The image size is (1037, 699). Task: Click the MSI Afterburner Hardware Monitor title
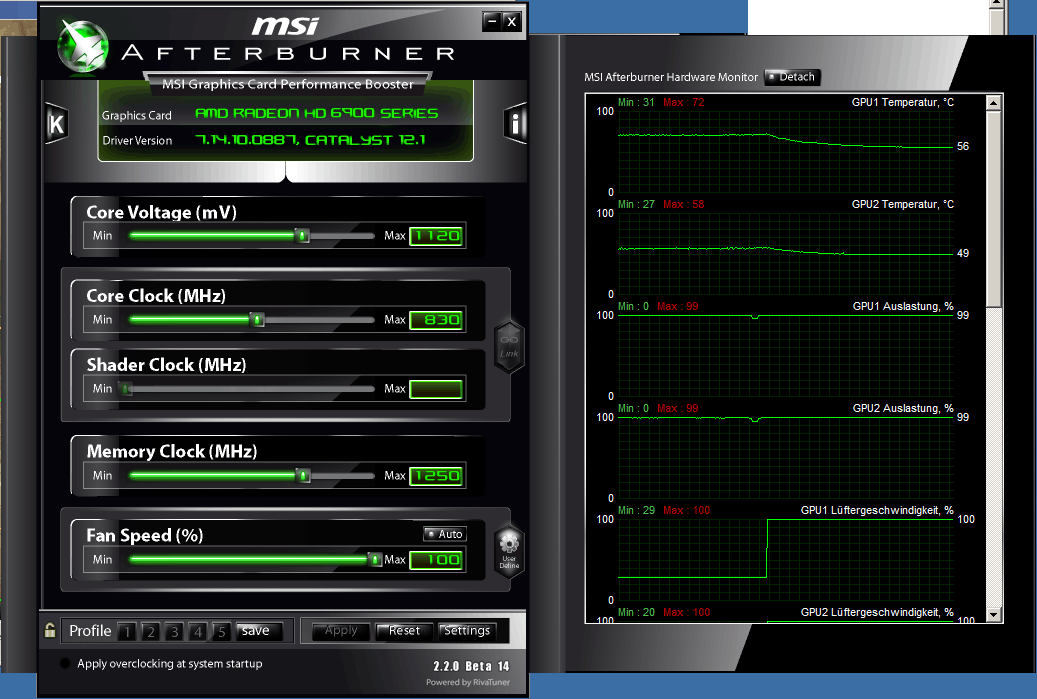coord(671,77)
